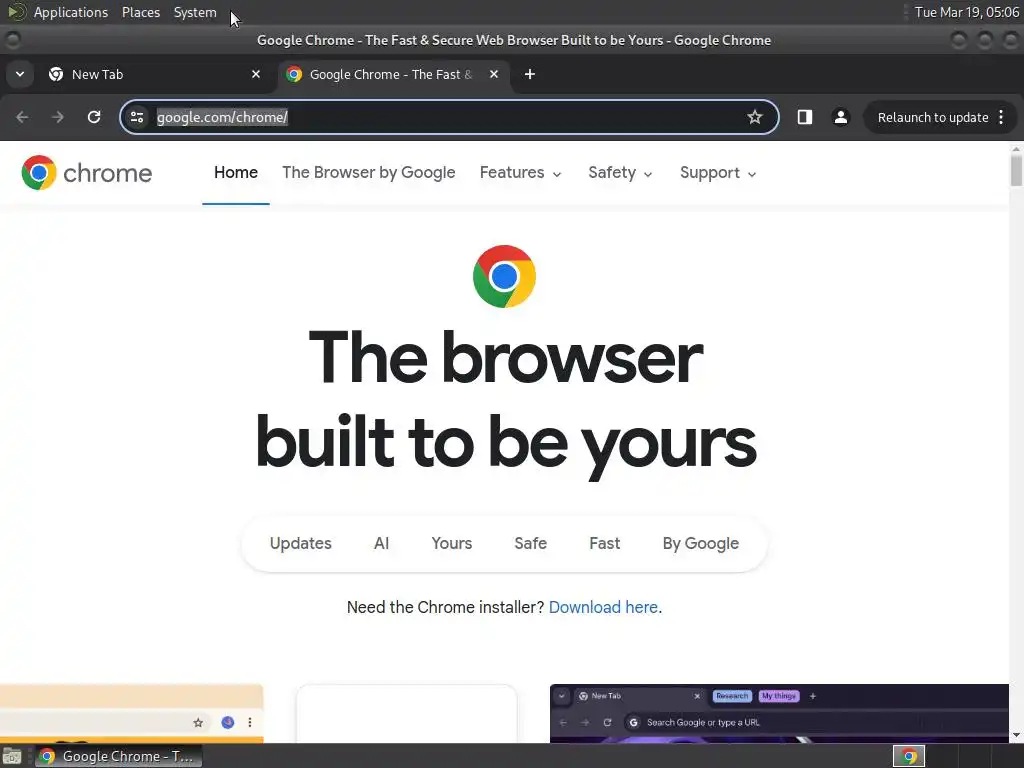Open site information icon in address bar
The image size is (1024, 768).
[137, 117]
